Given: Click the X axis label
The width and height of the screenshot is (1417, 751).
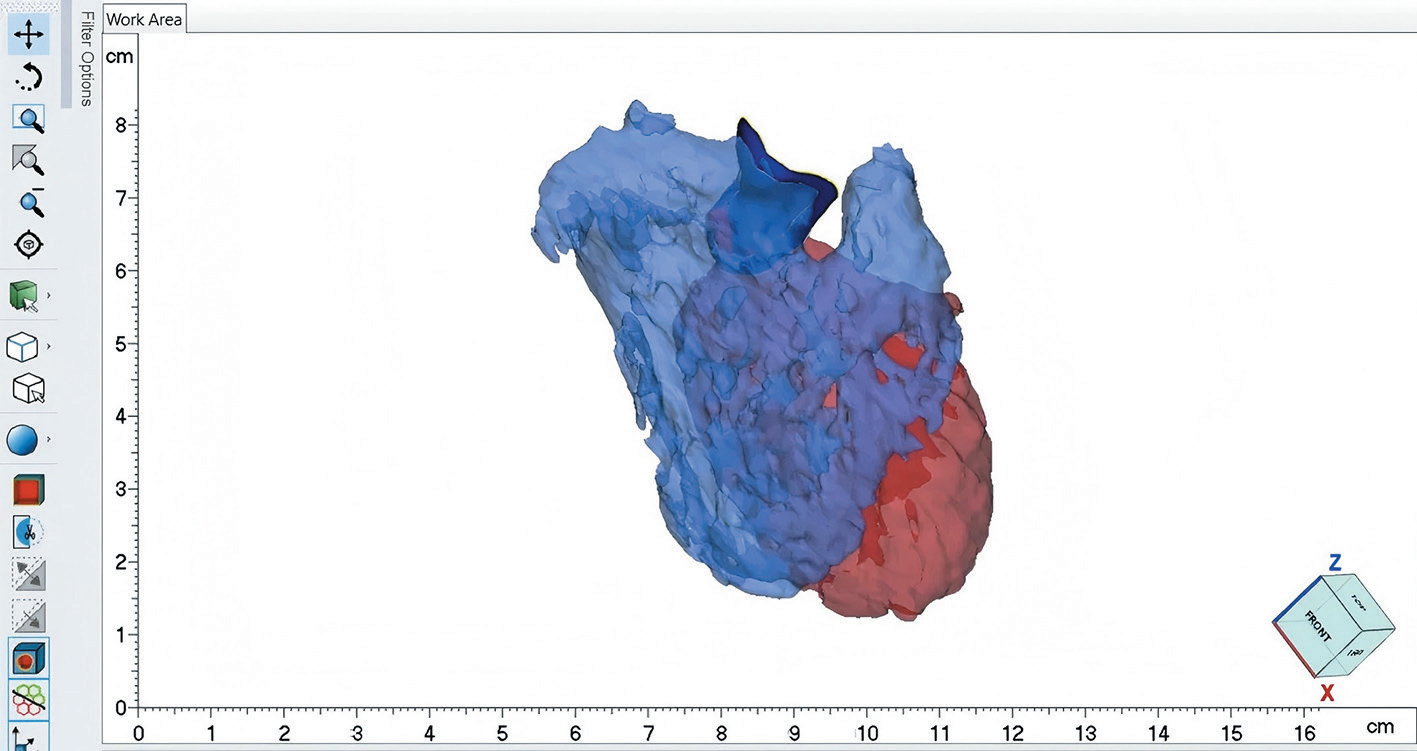Looking at the screenshot, I should 1327,693.
